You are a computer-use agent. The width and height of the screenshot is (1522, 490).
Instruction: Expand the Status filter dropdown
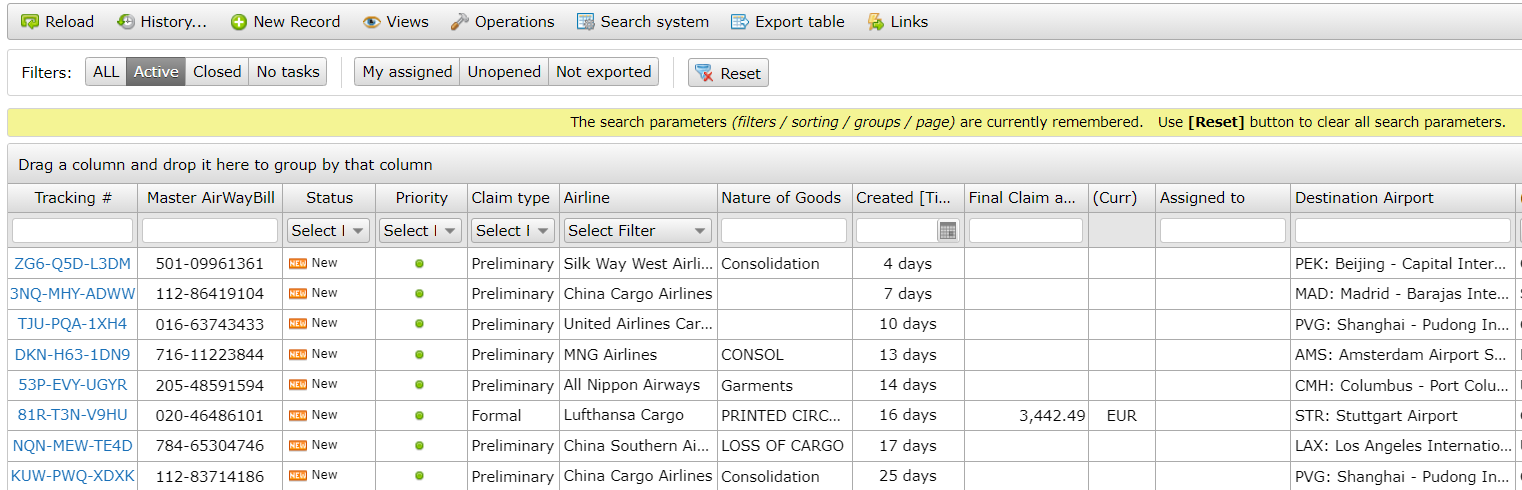[329, 231]
